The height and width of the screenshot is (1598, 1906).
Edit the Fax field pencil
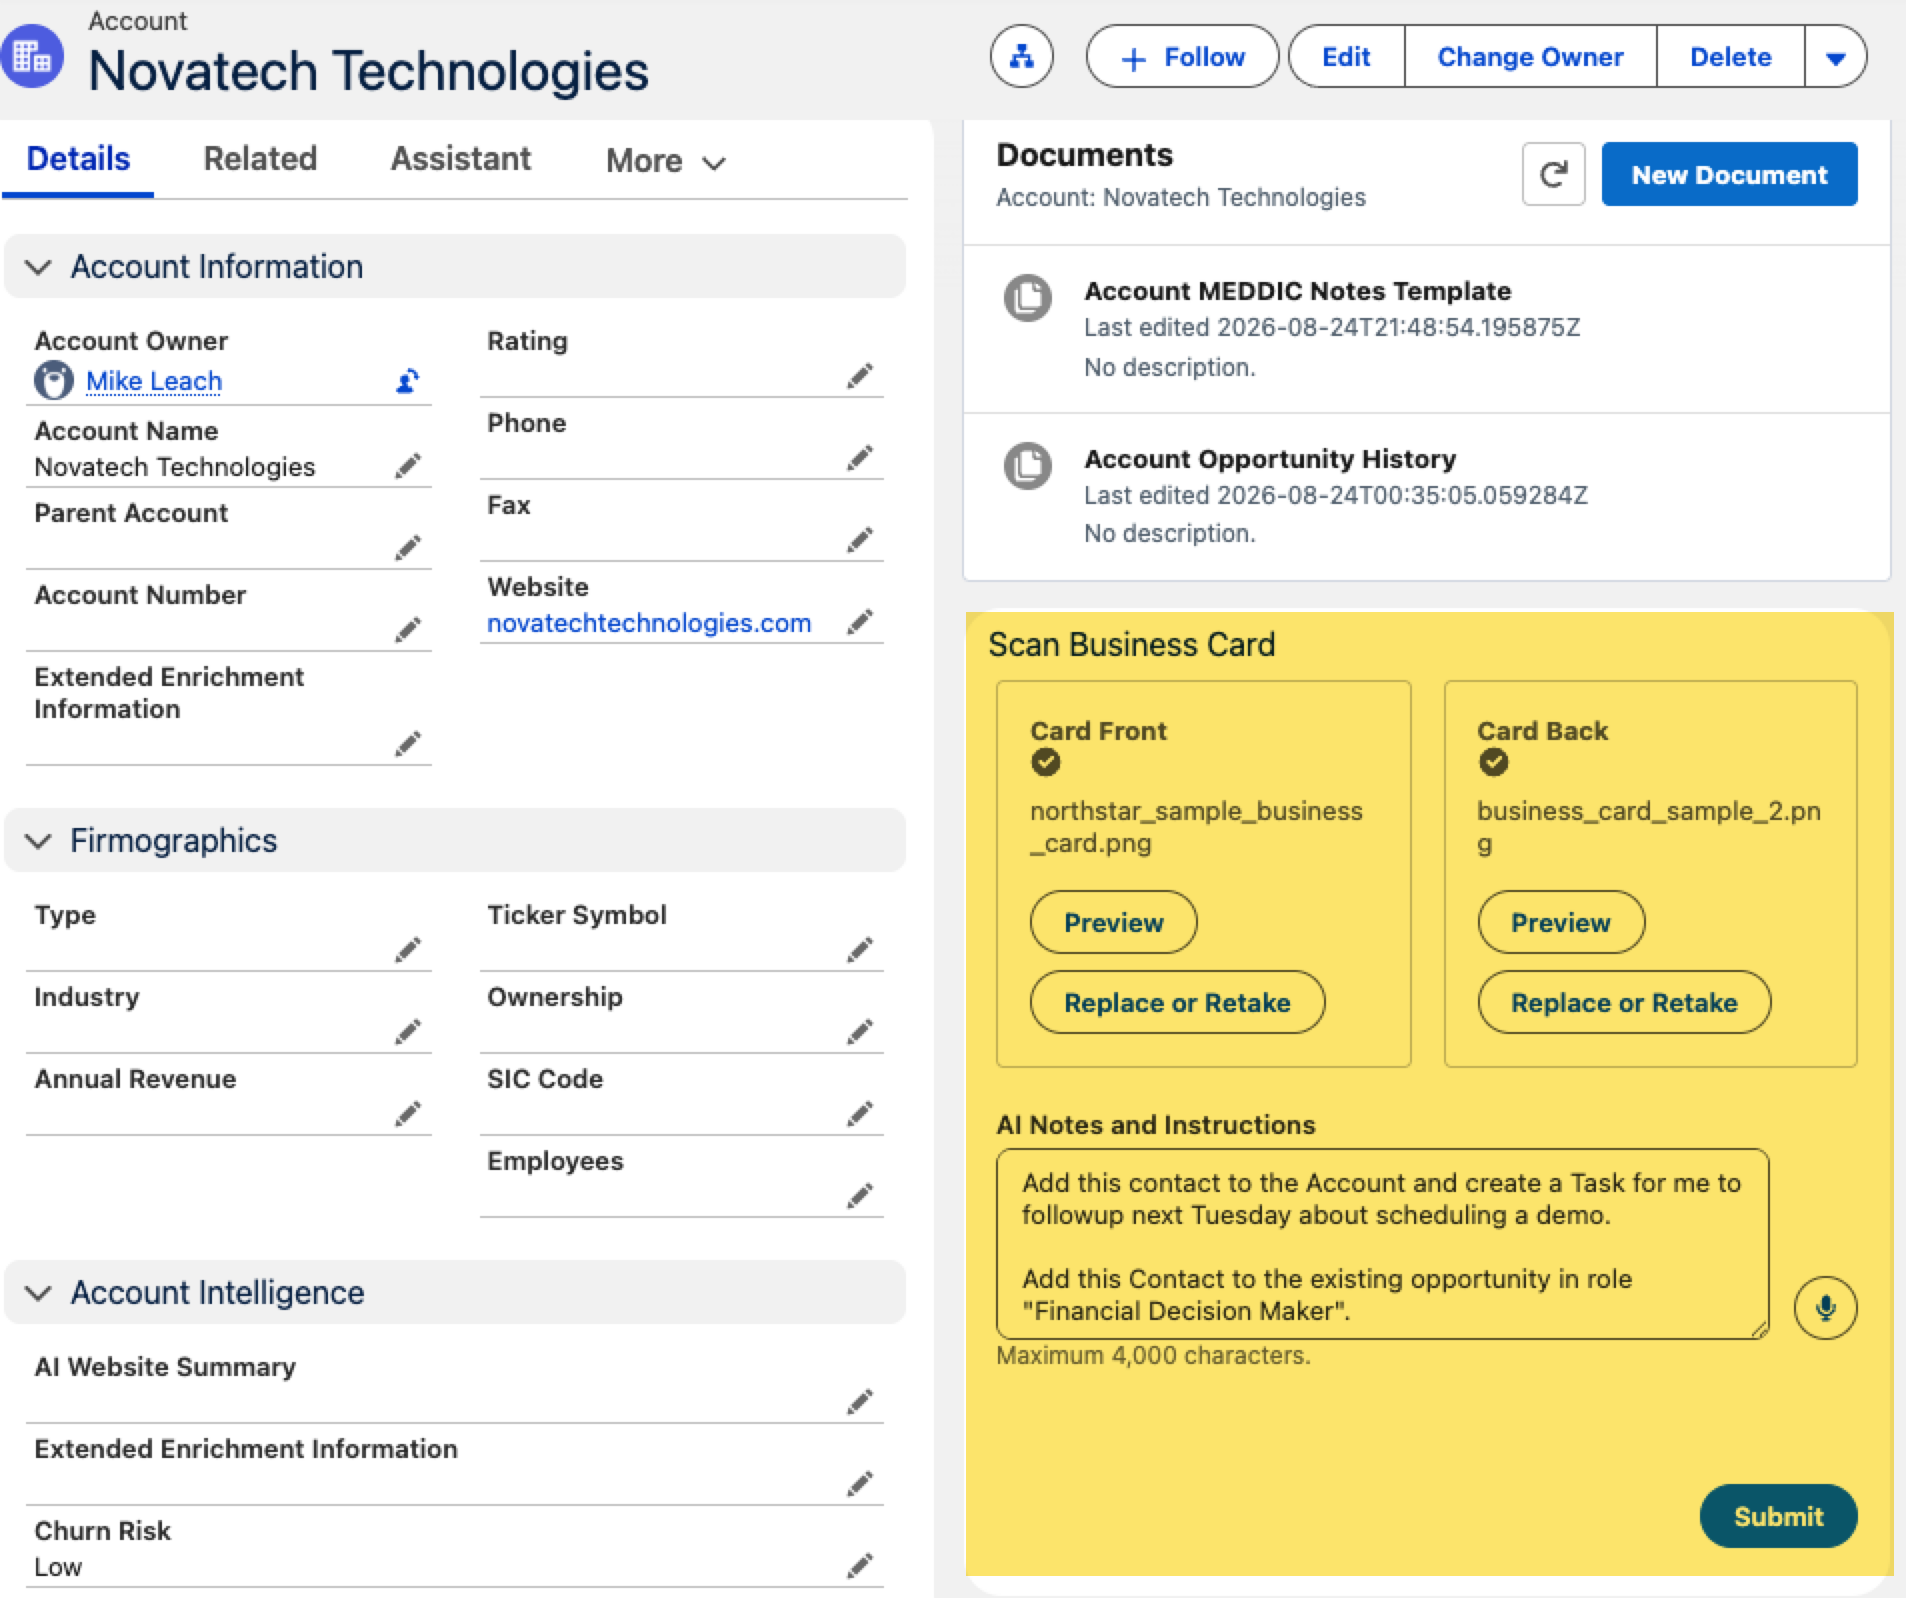pyautogui.click(x=860, y=539)
